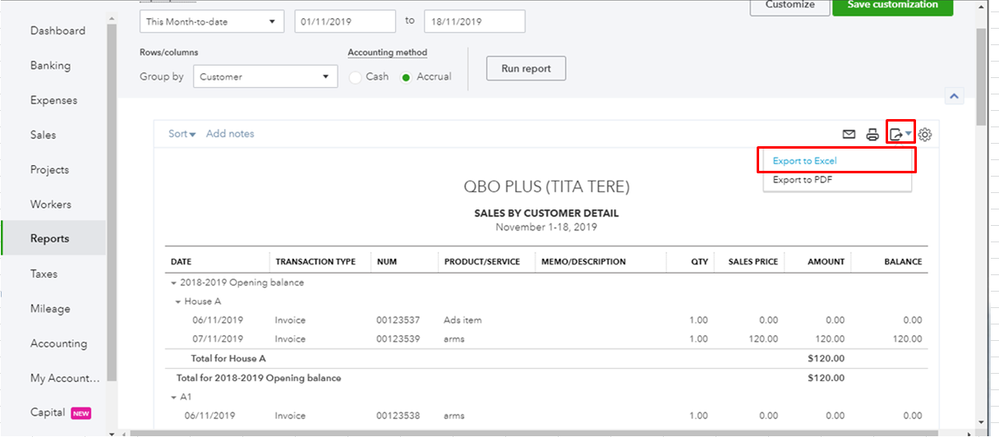999x437 pixels.
Task: Collapse the House A group
Action: tap(178, 301)
